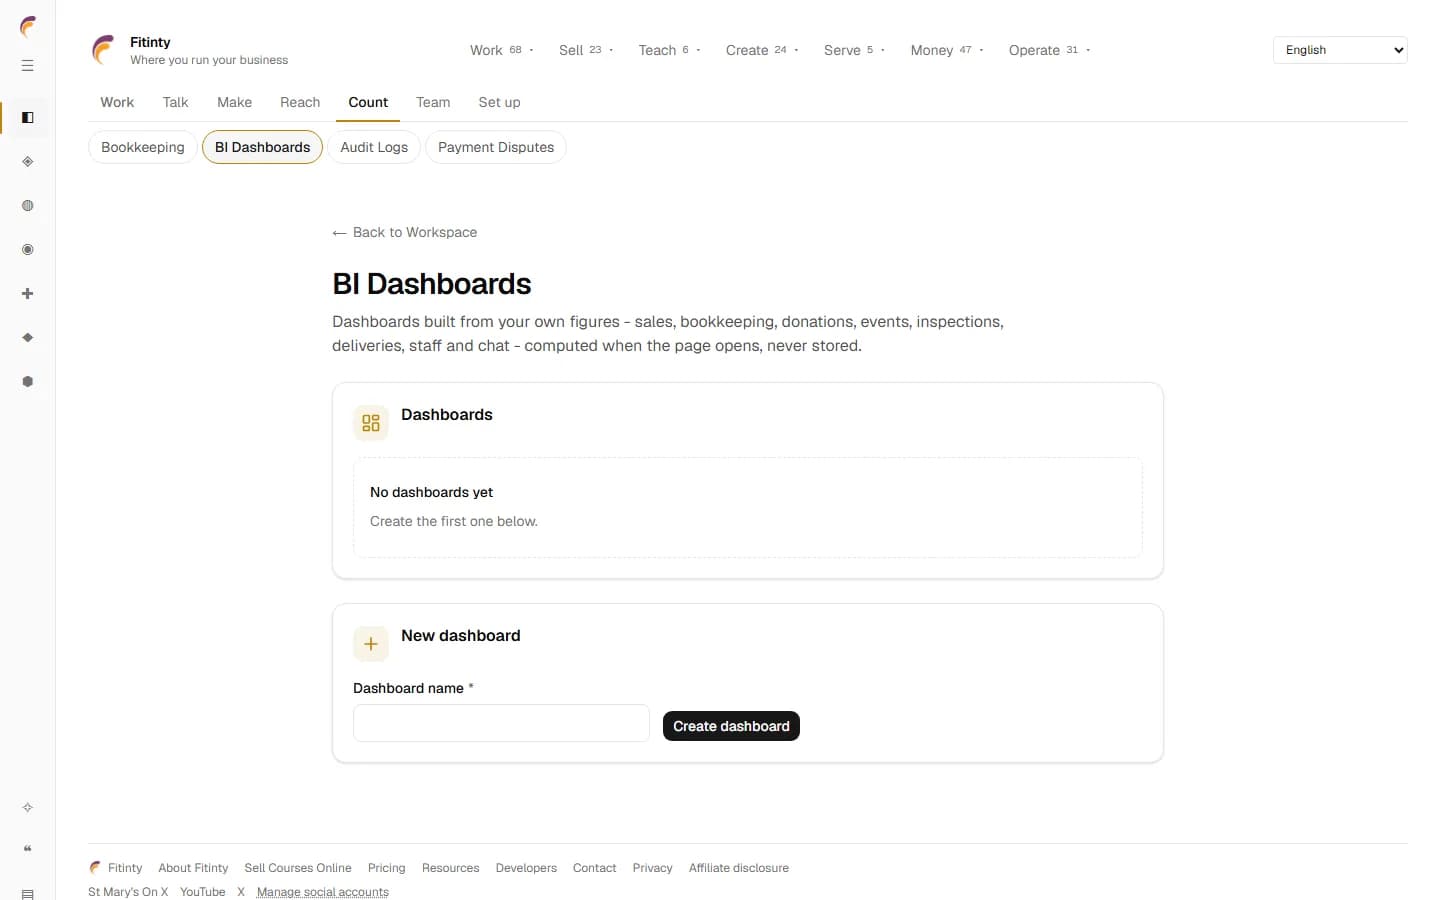Image resolution: width=1440 pixels, height=900 pixels.
Task: Open the Contact footer link
Action: point(594,868)
